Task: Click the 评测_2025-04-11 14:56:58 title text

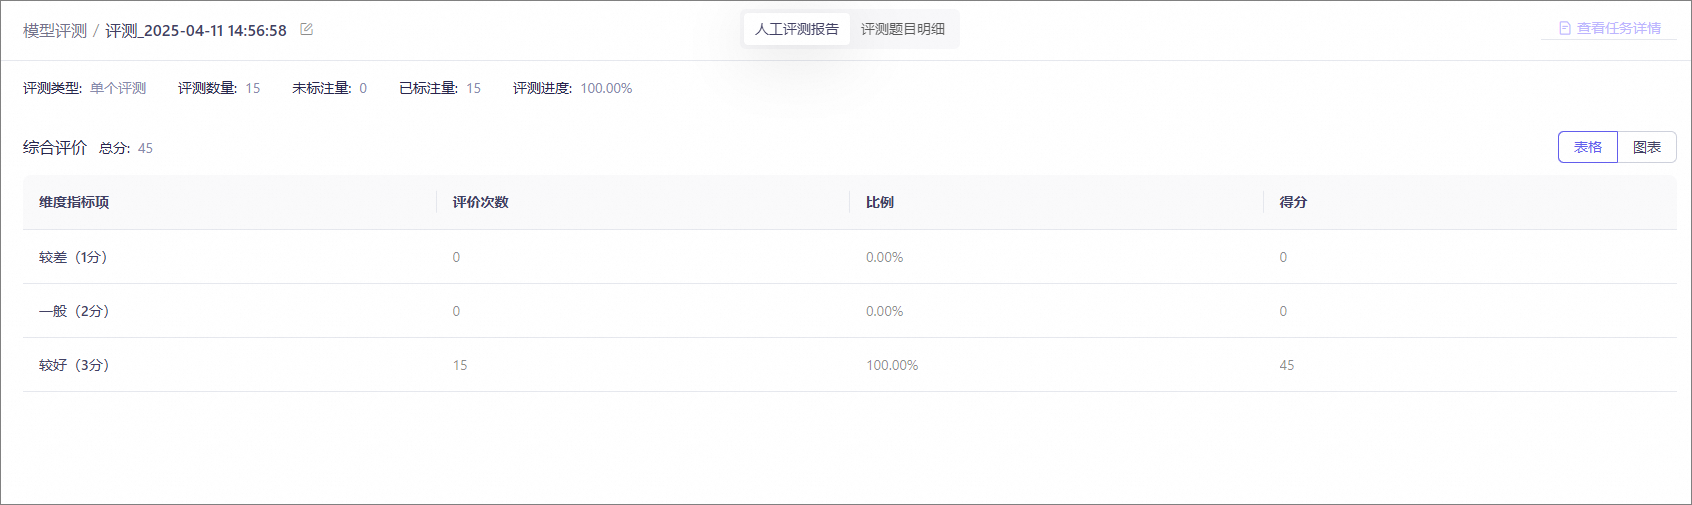Action: pyautogui.click(x=196, y=31)
